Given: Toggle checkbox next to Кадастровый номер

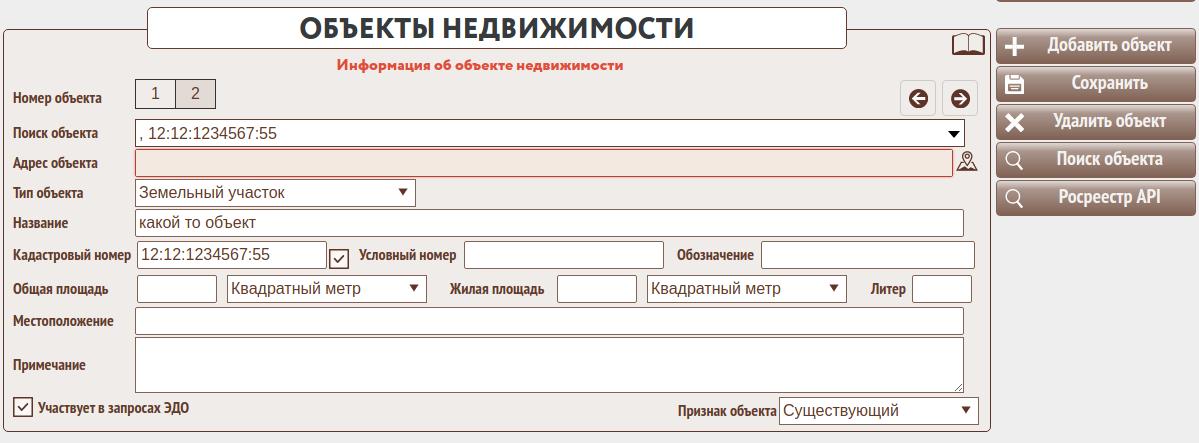Looking at the screenshot, I should click(339, 258).
